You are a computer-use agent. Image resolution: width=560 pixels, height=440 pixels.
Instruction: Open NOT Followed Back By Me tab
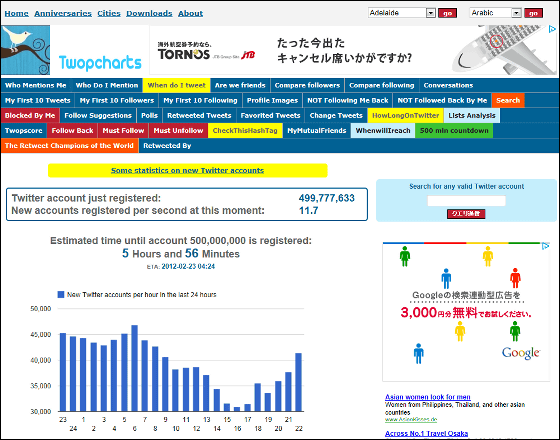[442, 100]
